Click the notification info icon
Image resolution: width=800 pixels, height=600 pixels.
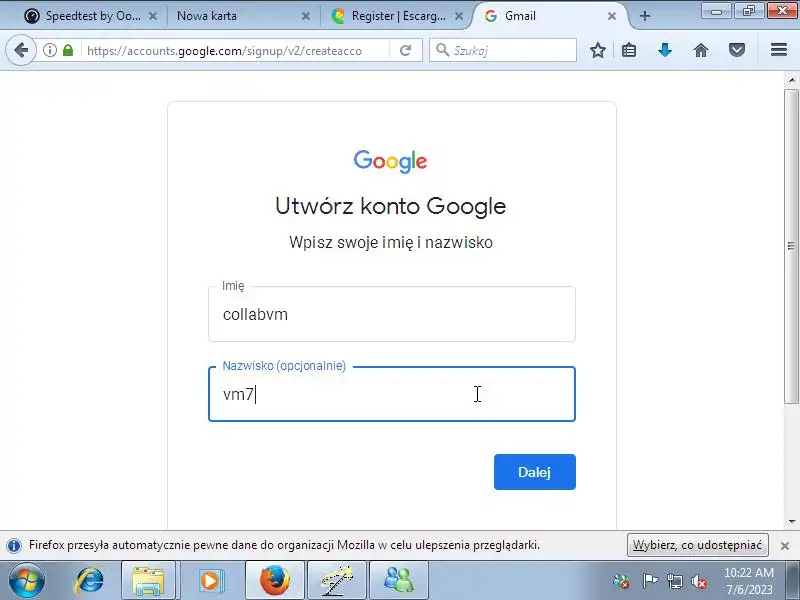[14, 545]
